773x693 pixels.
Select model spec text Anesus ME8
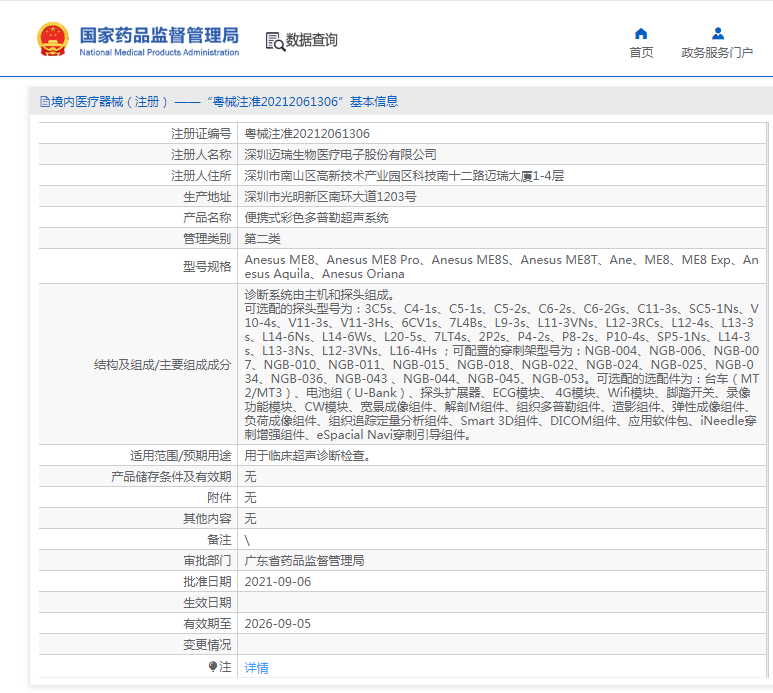coord(280,260)
